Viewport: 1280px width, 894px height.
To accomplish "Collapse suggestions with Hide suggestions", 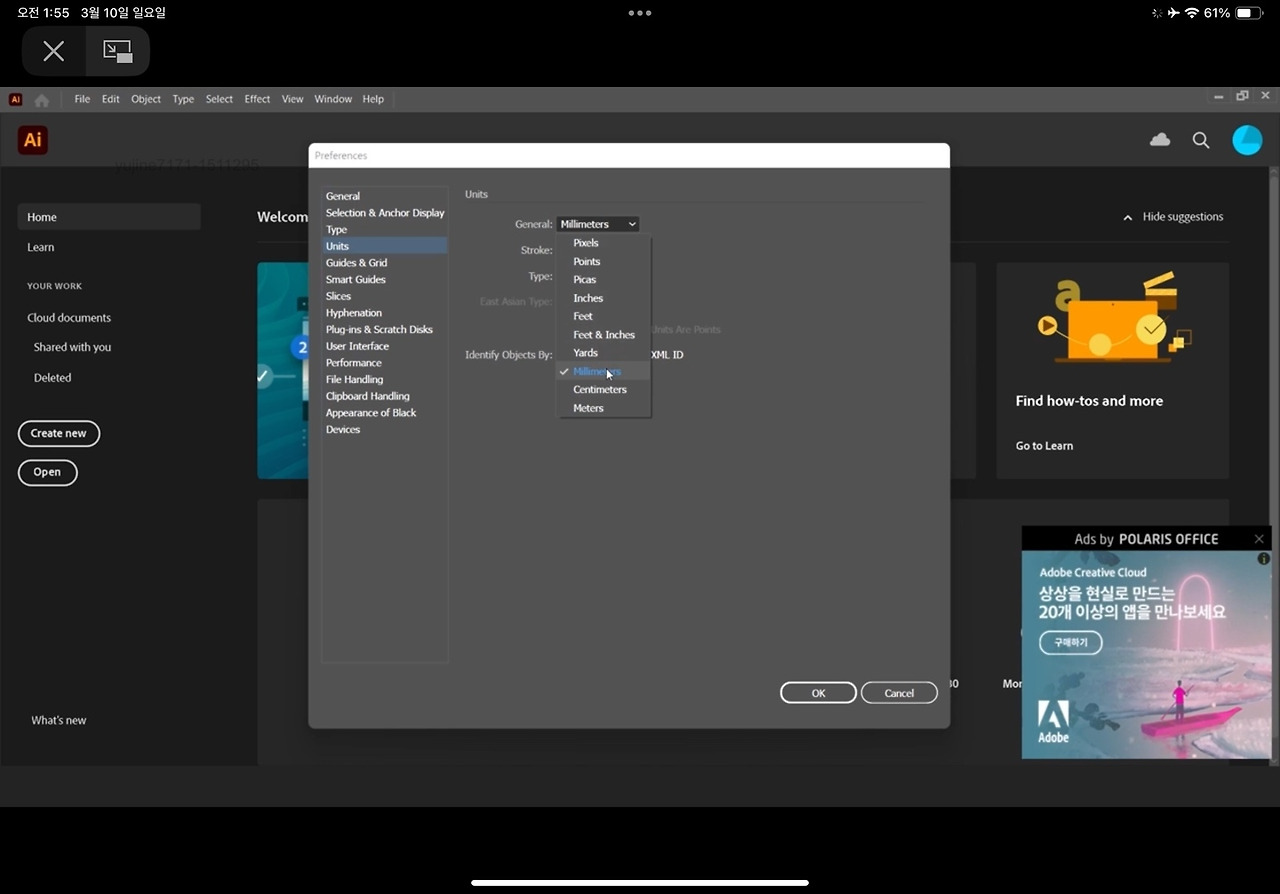I will pyautogui.click(x=1173, y=217).
